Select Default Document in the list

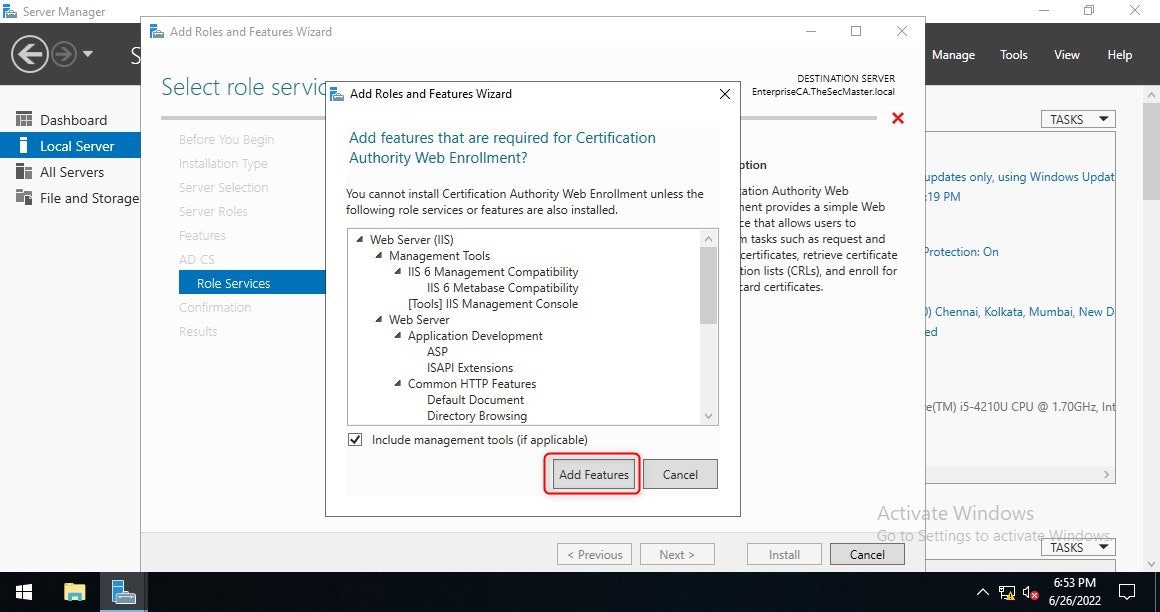(x=475, y=400)
